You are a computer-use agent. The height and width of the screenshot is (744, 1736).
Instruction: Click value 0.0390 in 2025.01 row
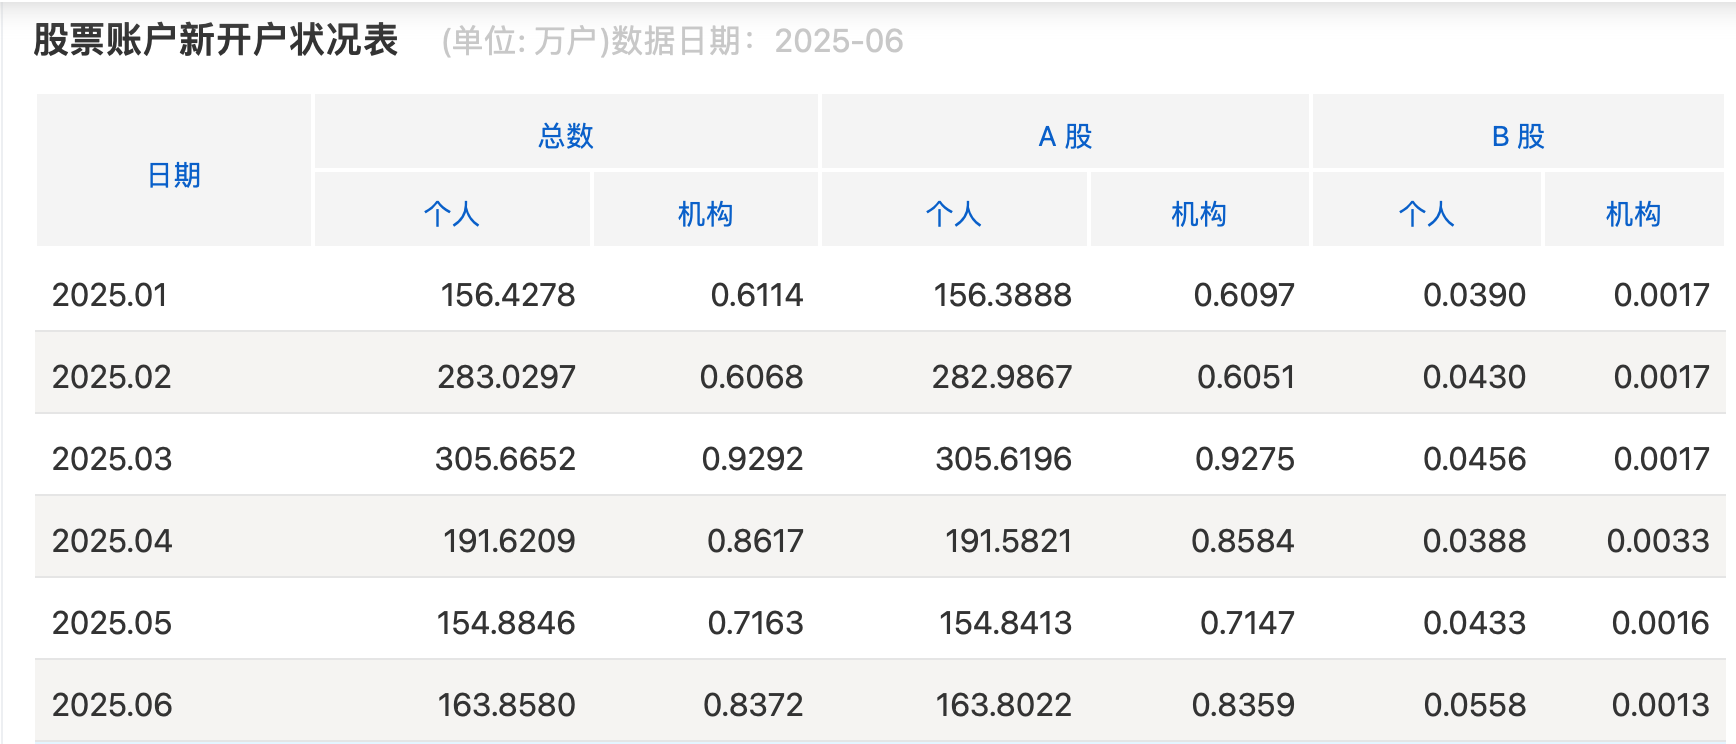[1475, 295]
